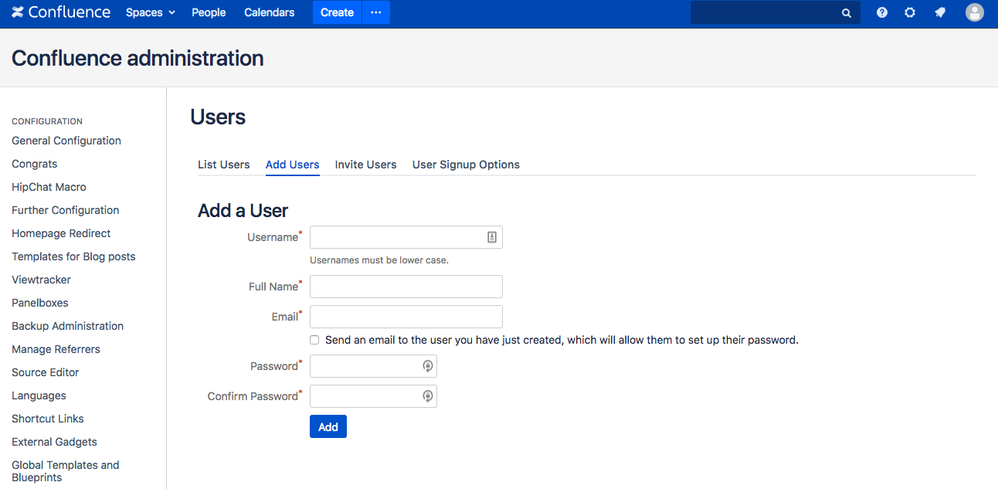Open HipChat Macro settings link
The width and height of the screenshot is (998, 489).
[x=49, y=187]
